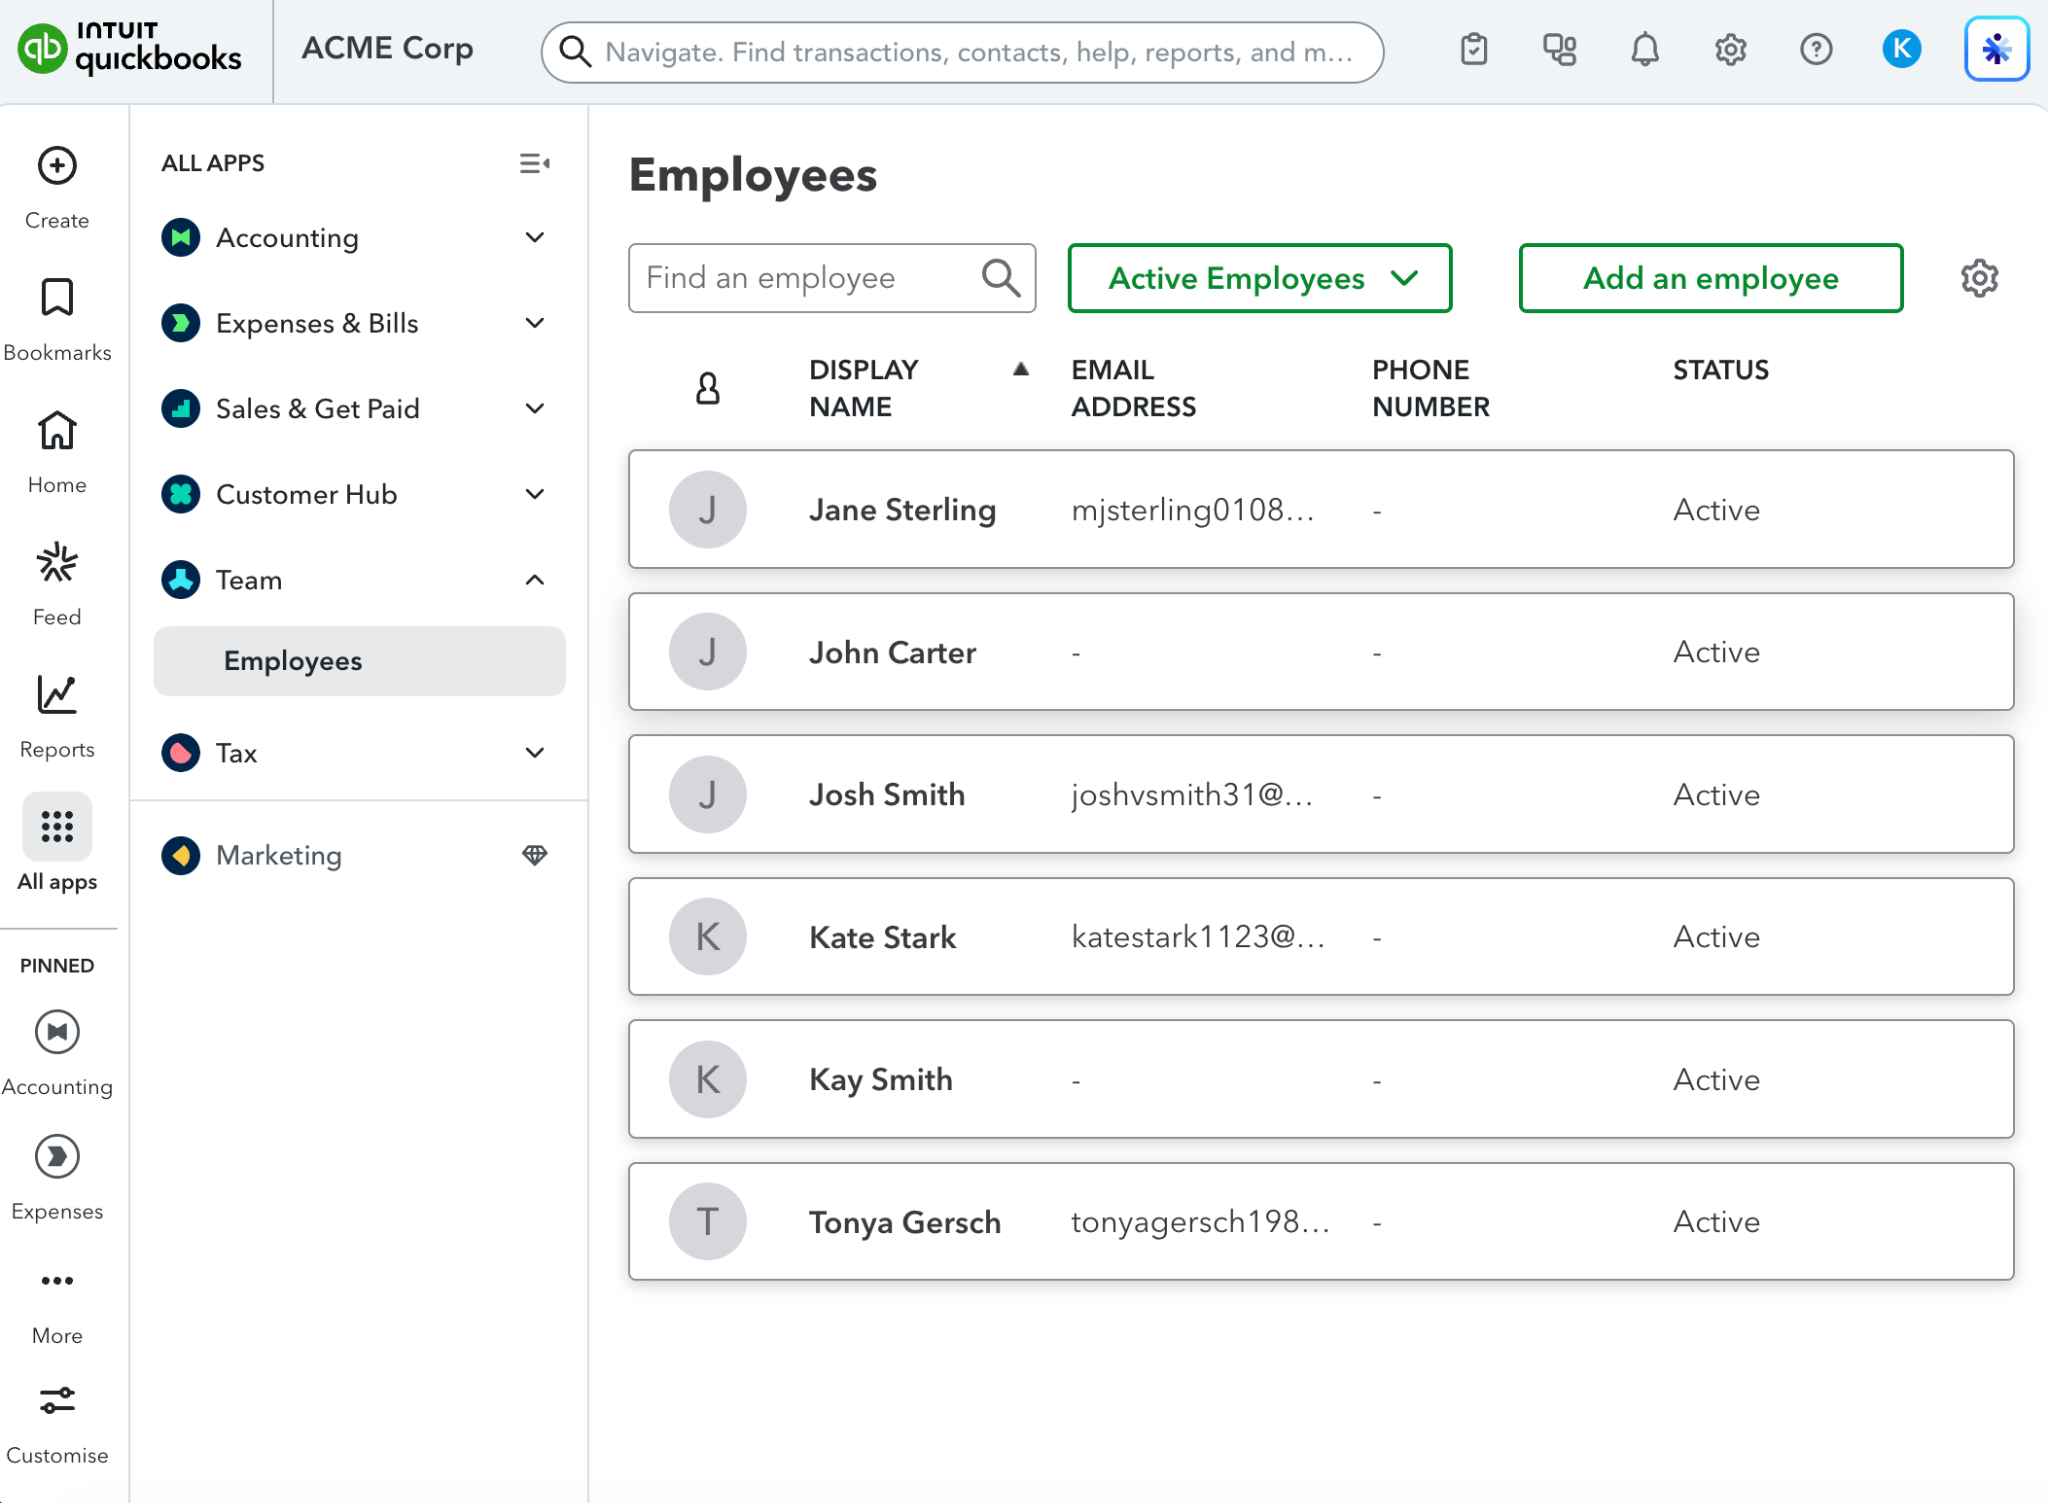Open Tonya Gersch's employee row

[x=1321, y=1222]
